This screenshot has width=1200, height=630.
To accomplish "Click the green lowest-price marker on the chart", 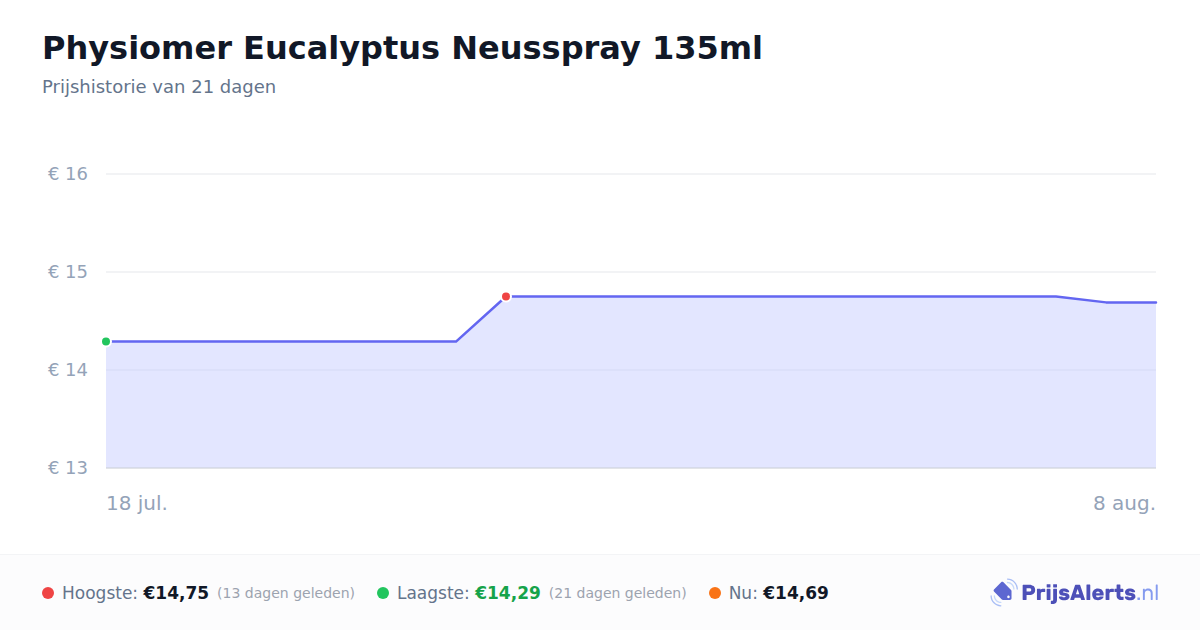I will 106,342.
